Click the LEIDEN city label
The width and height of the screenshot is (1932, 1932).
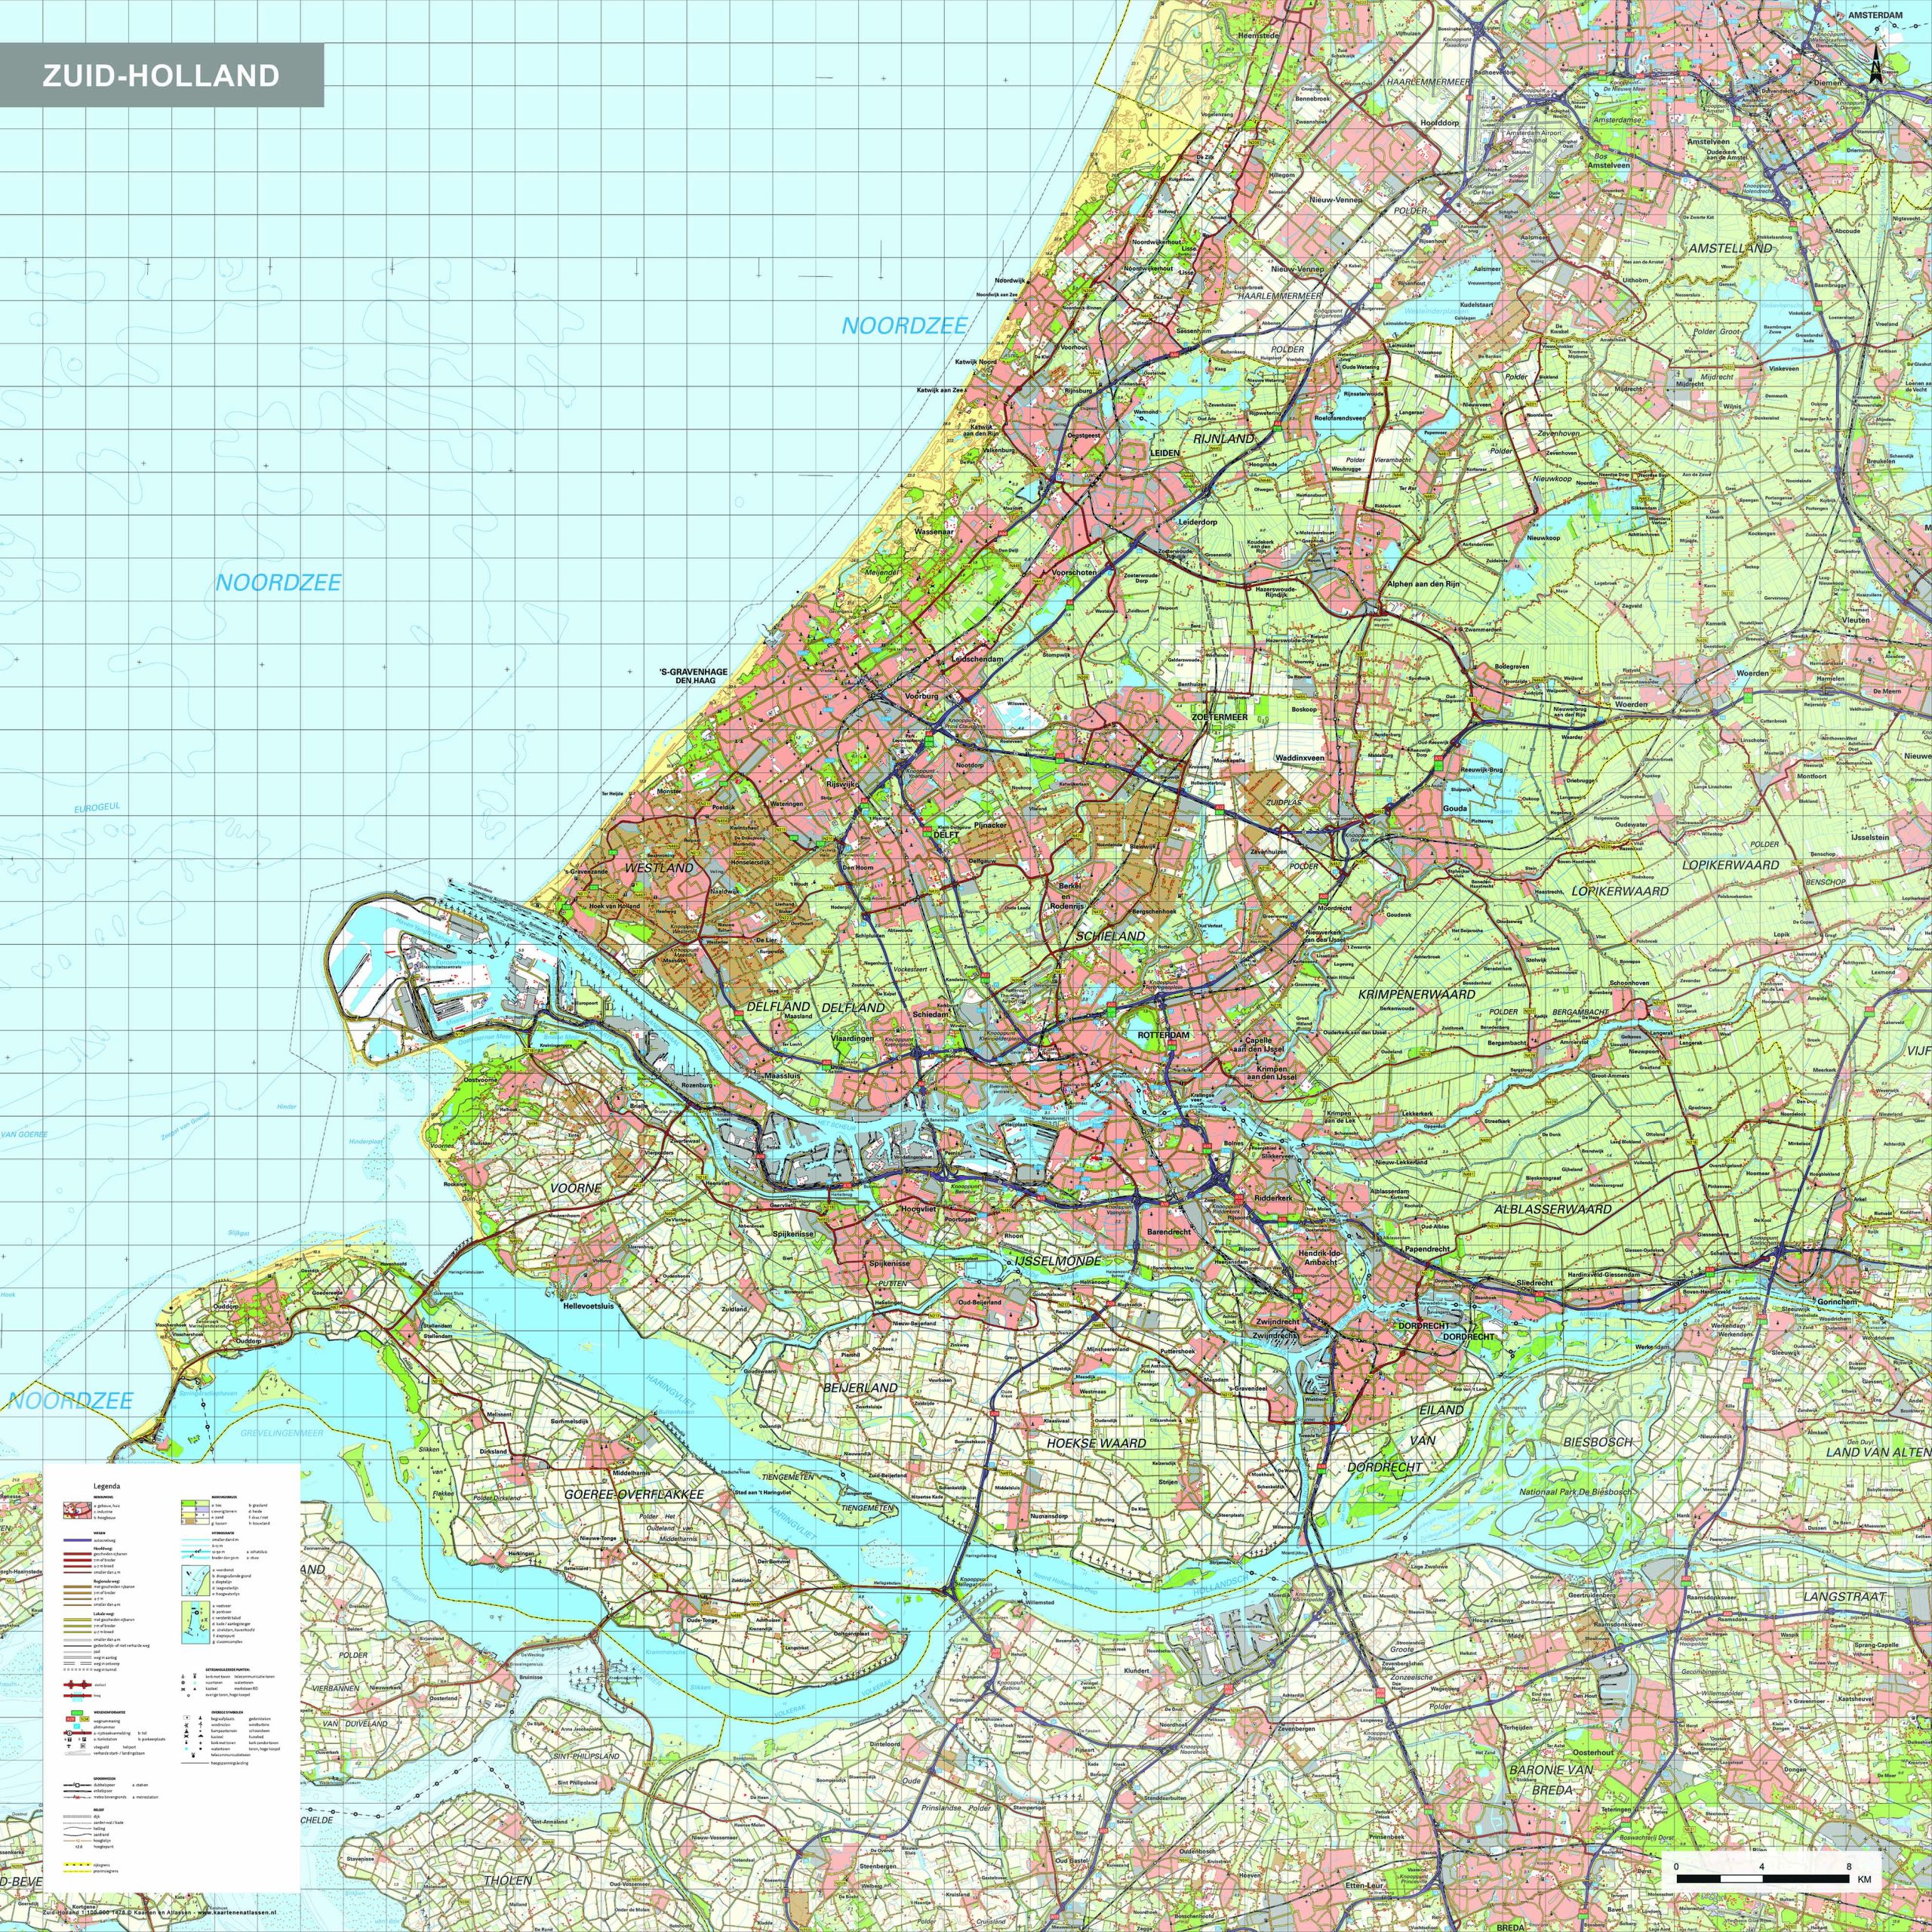1164,452
